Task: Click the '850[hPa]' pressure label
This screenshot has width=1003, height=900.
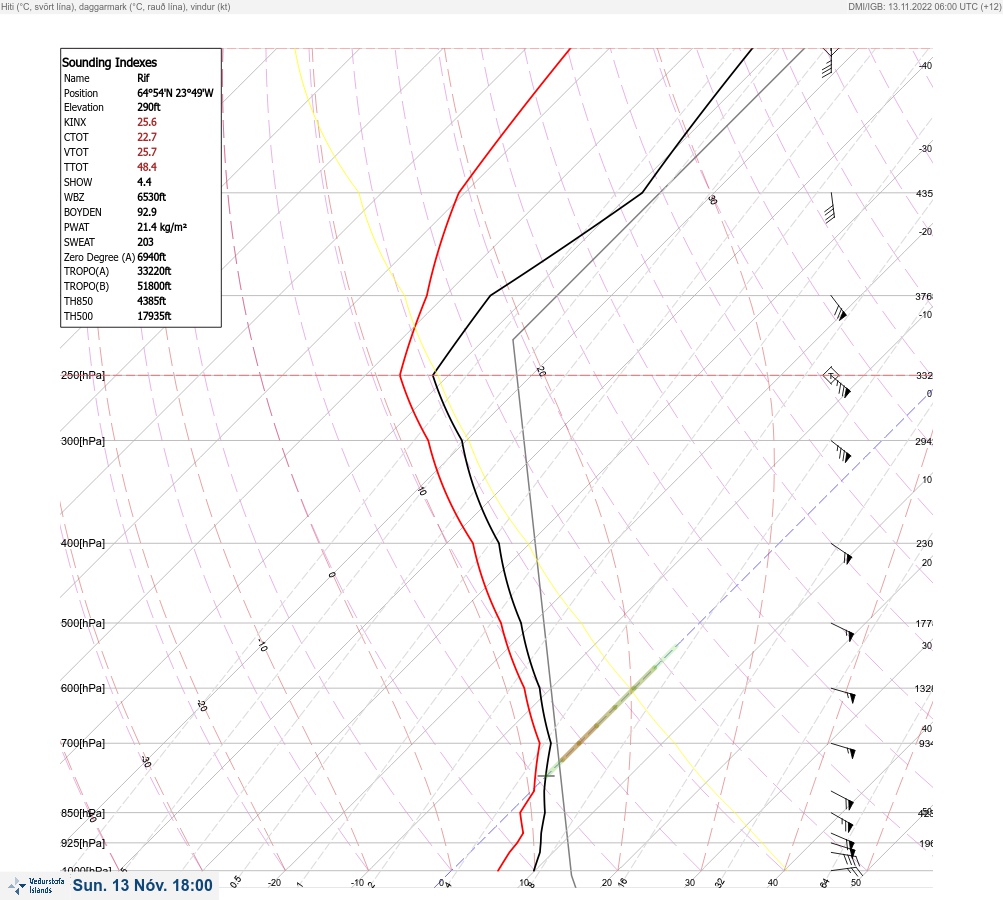Action: tap(83, 813)
